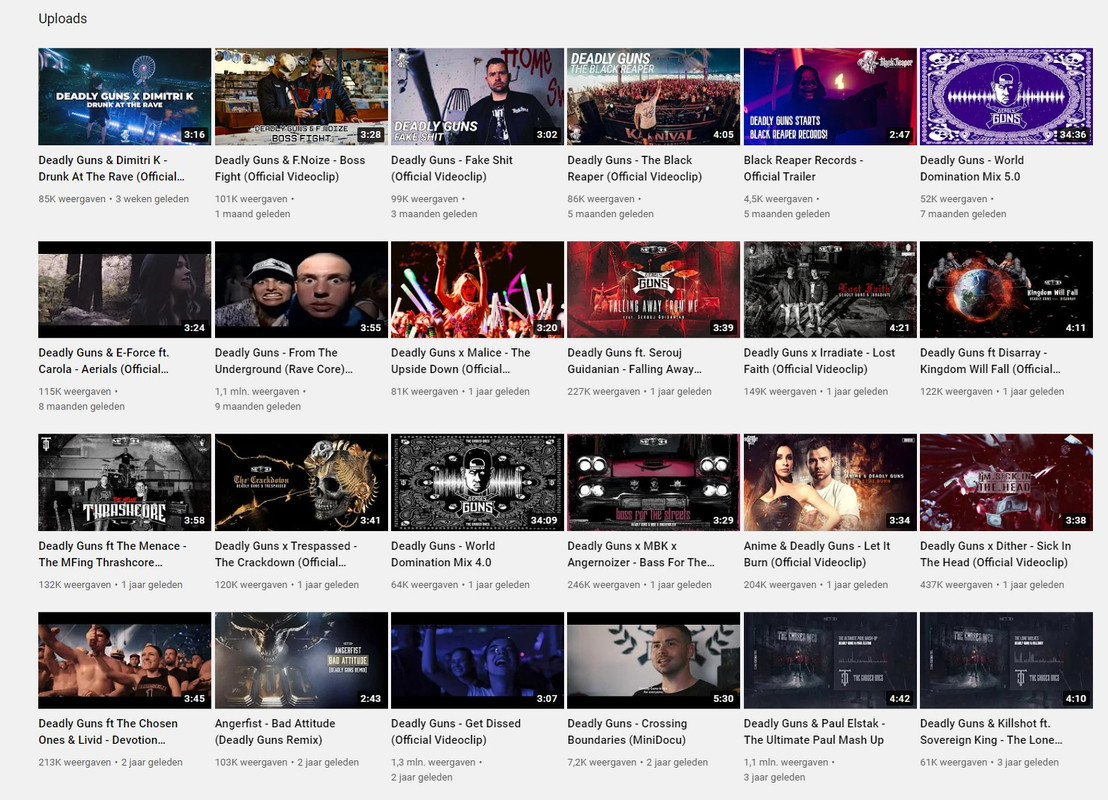
Task: Open the Get Dissed video thumbnail
Action: click(x=477, y=660)
